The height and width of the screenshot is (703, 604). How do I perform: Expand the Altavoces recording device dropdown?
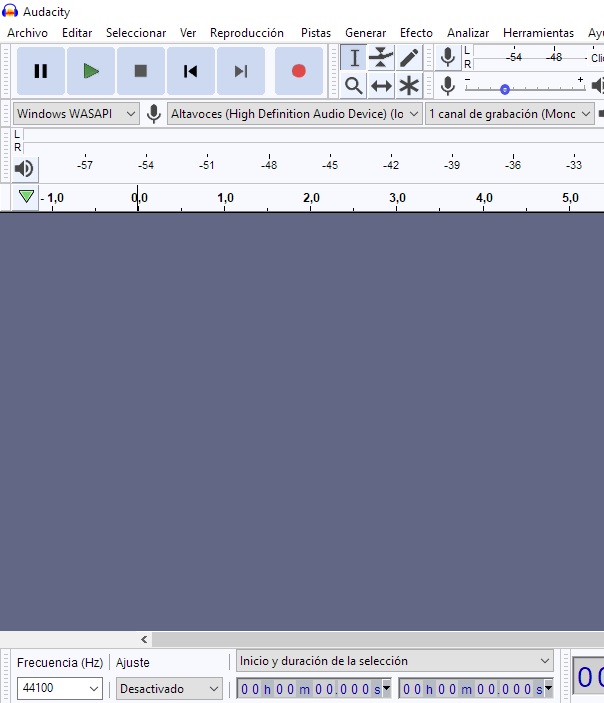tap(295, 114)
